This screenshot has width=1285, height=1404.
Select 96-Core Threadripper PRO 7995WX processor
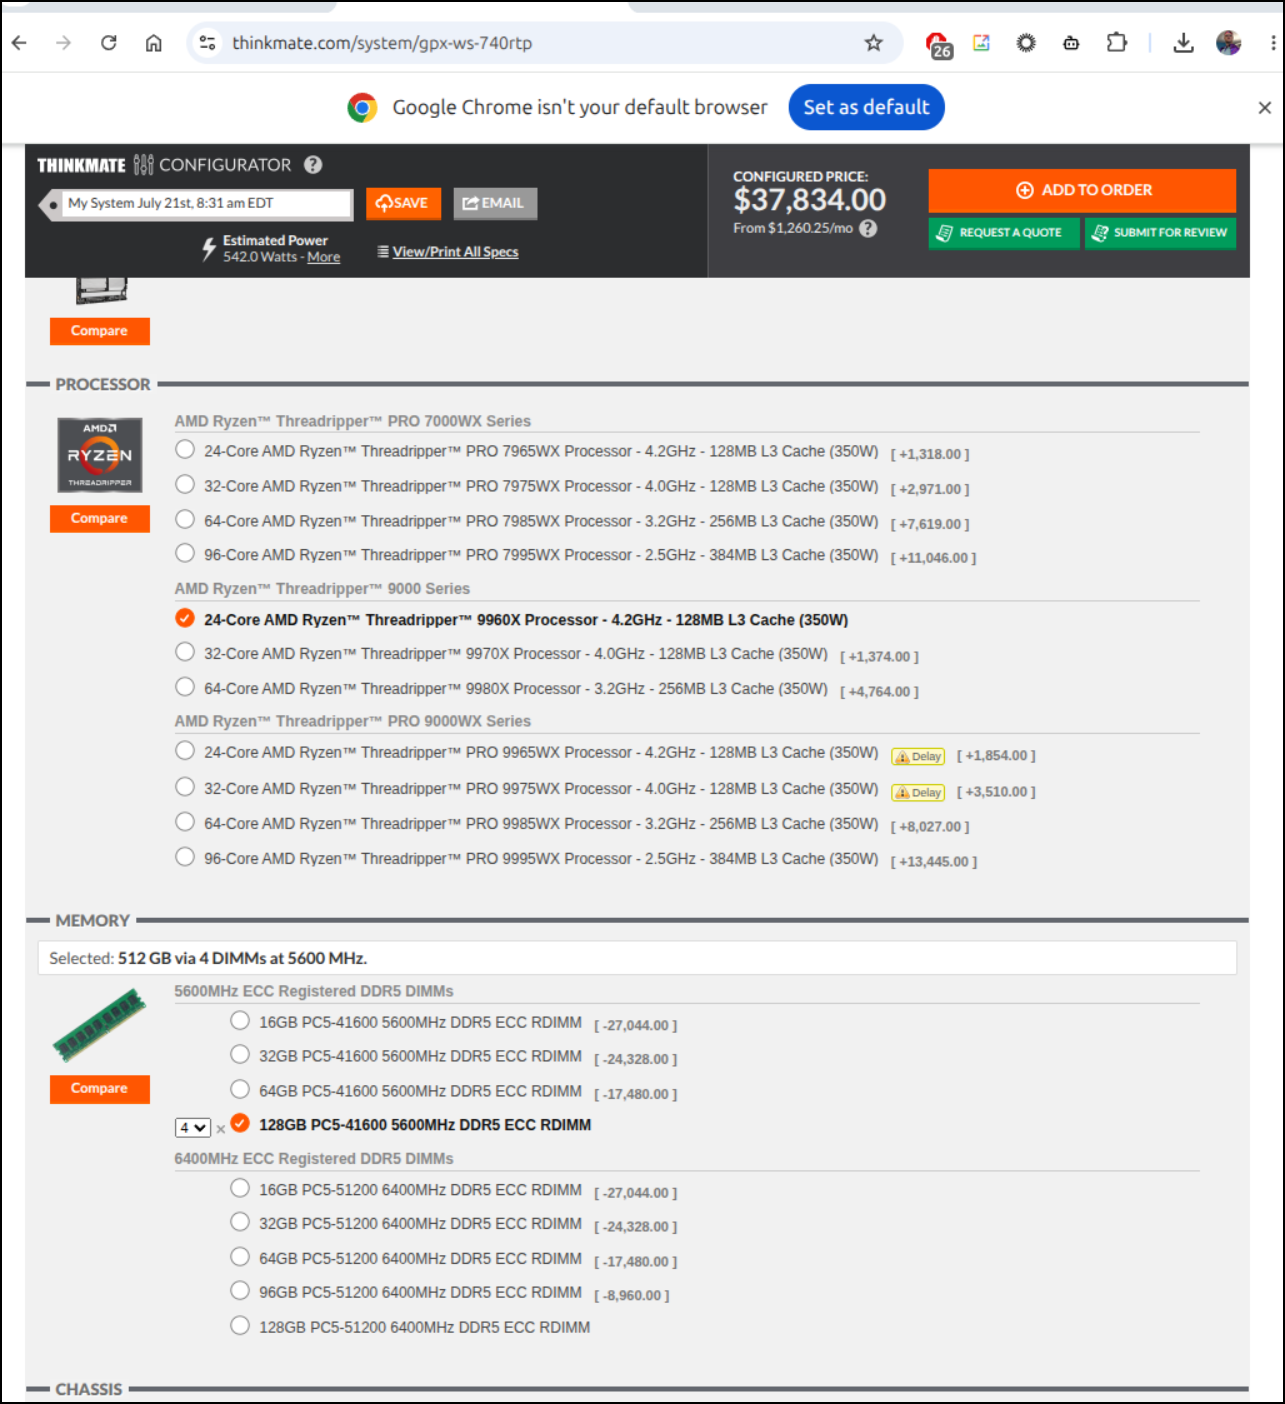185,554
